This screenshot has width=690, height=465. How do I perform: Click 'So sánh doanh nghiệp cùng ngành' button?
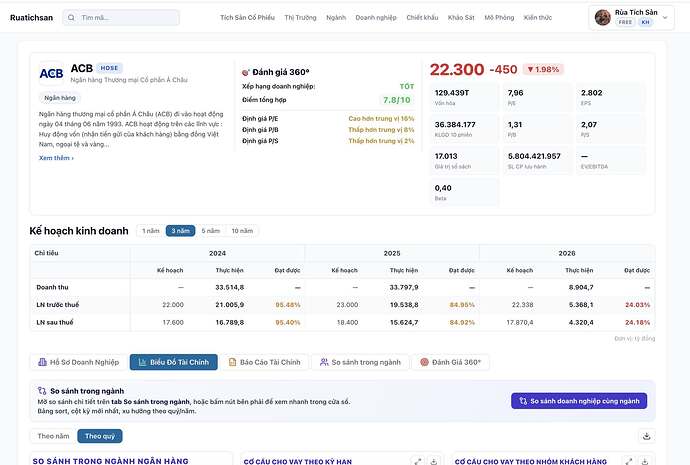pyautogui.click(x=579, y=401)
